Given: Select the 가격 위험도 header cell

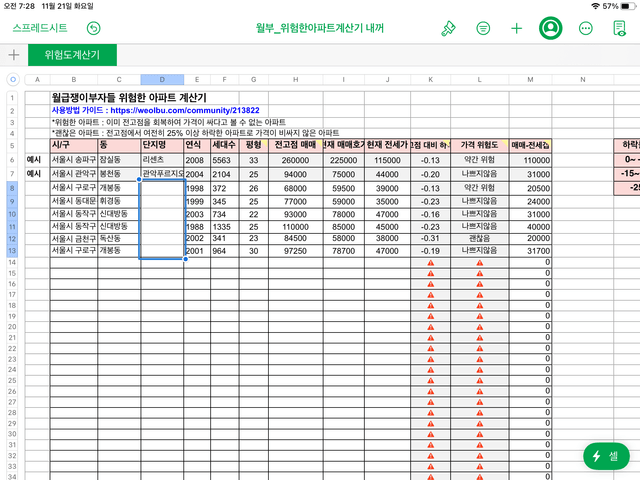Looking at the screenshot, I should tap(480, 145).
